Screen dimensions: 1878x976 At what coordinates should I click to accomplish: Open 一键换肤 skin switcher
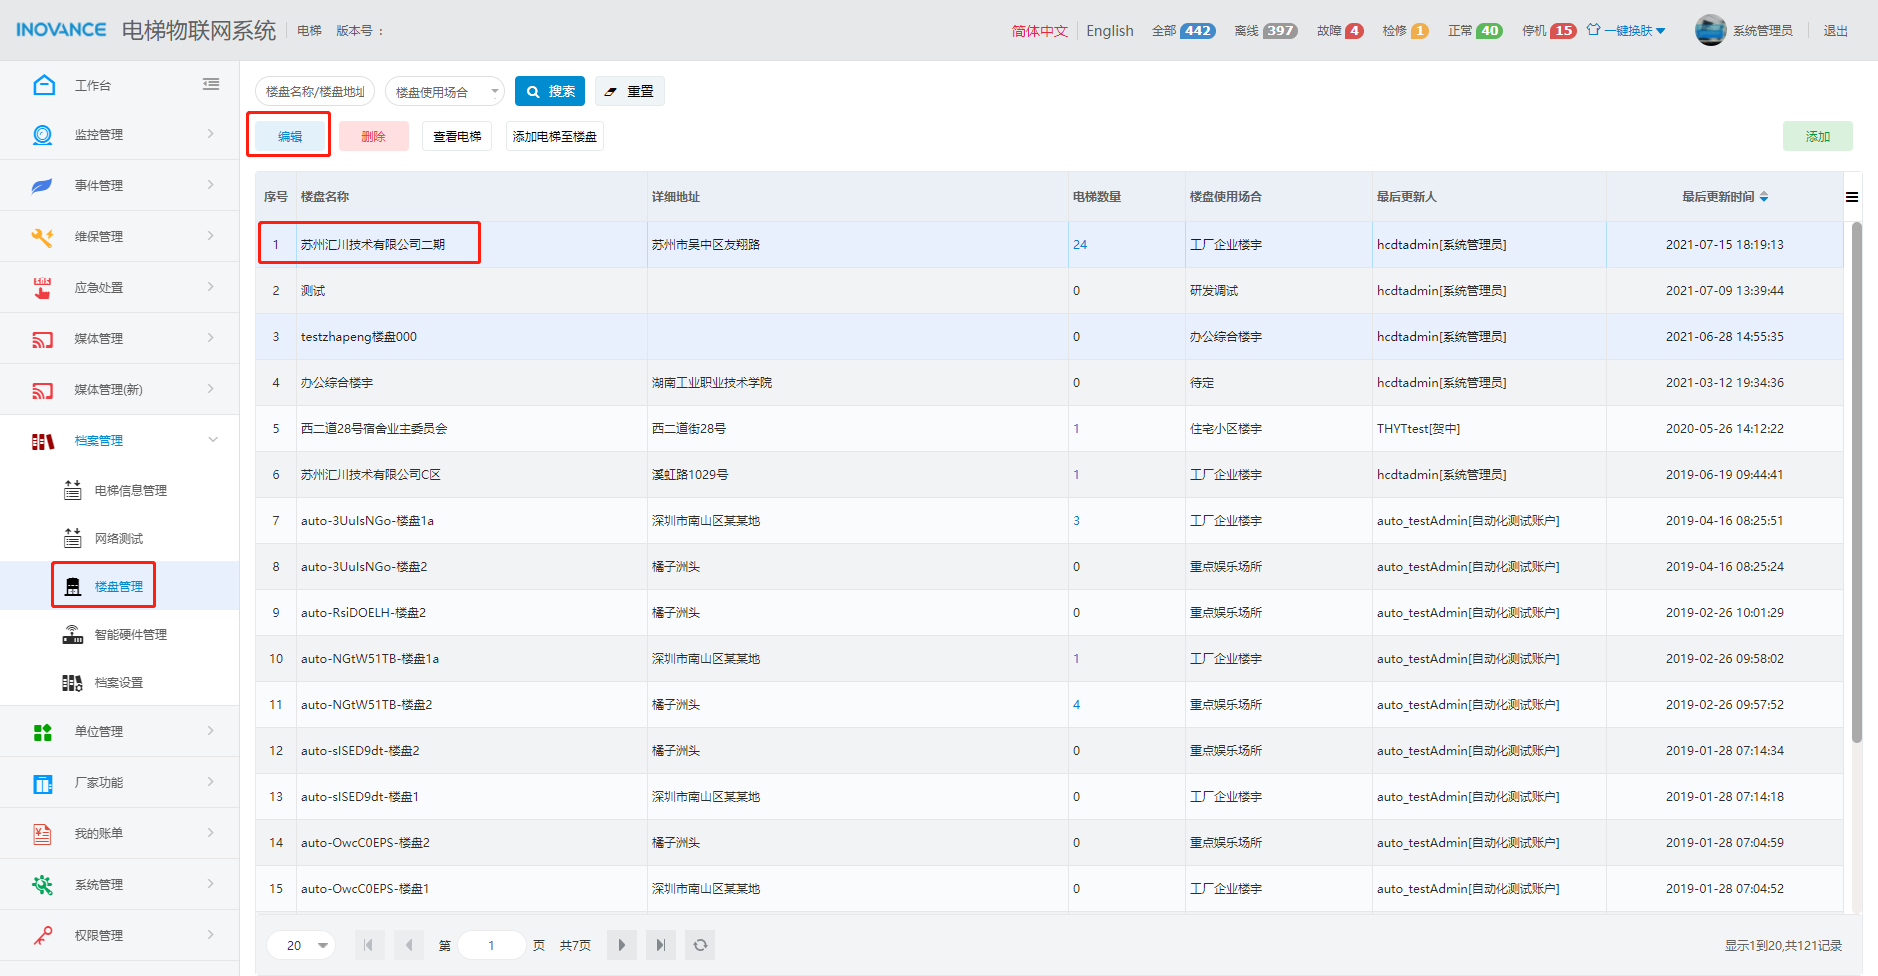pos(1627,30)
